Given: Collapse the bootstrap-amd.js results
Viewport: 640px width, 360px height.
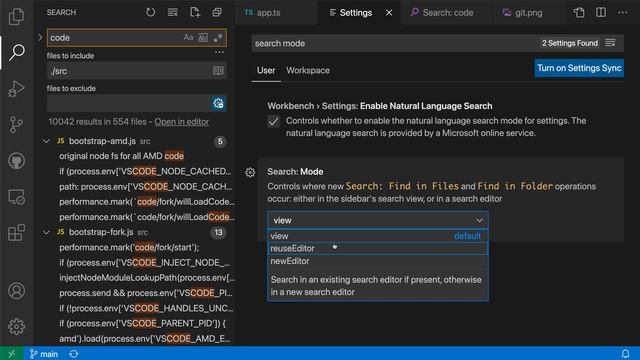Looking at the screenshot, I should tap(46, 141).
